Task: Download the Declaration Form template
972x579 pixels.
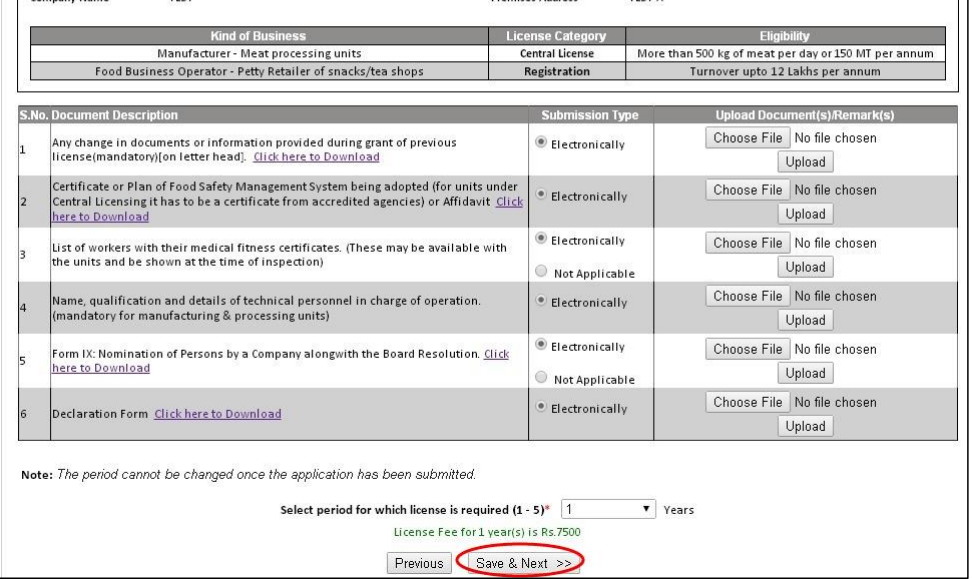Action: tap(217, 414)
